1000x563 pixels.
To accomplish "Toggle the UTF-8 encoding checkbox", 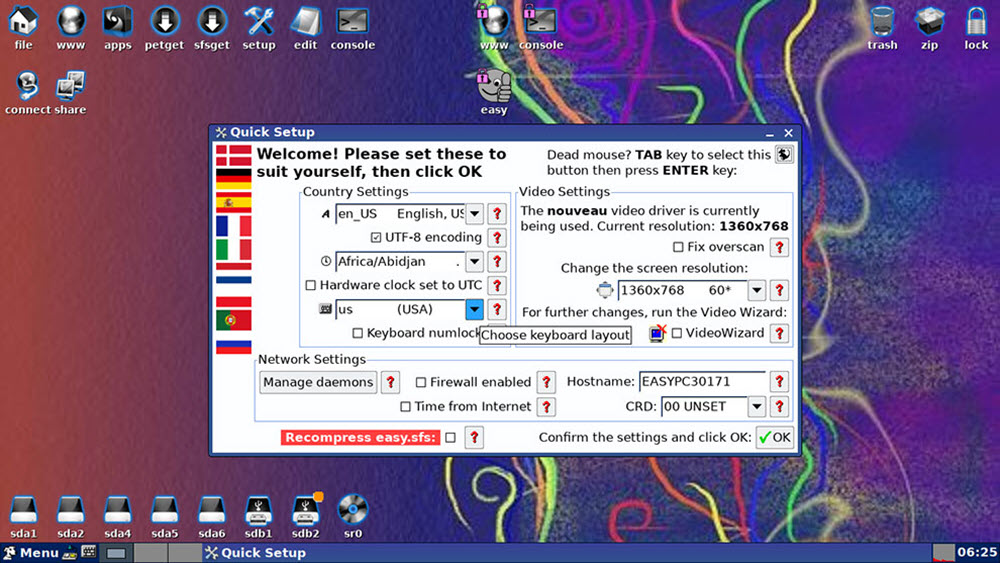I will point(376,238).
